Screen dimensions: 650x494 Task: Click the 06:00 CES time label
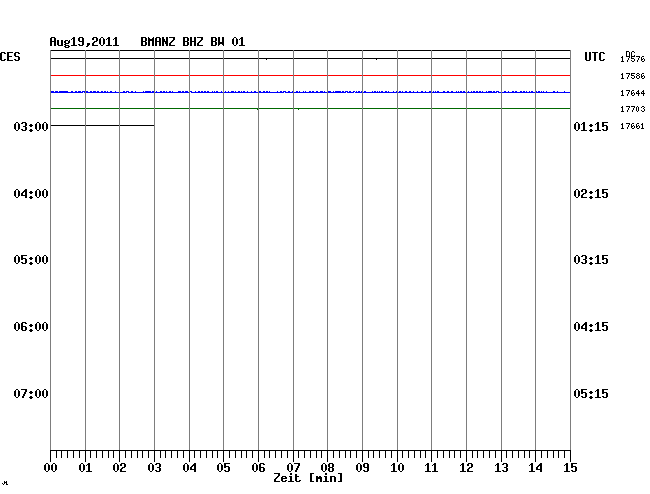click(31, 327)
